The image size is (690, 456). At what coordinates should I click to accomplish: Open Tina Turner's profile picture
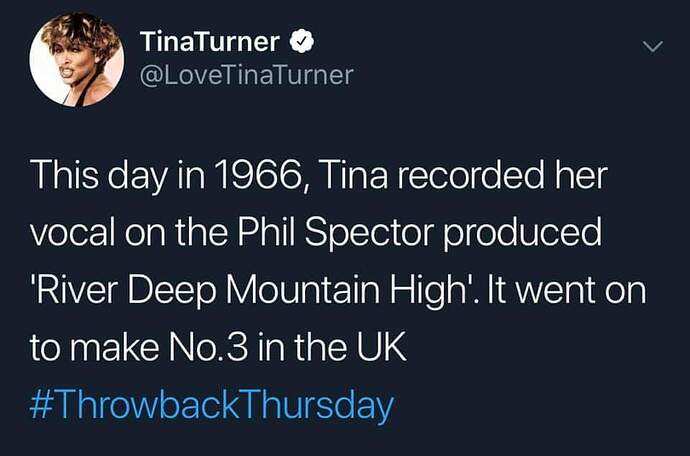(x=76, y=60)
